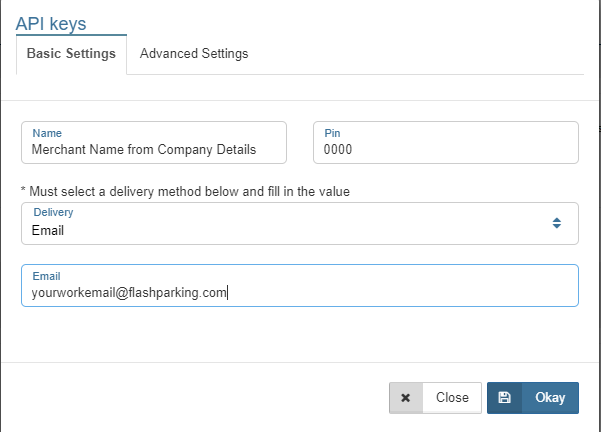
Task: Click the Merchant Name from Company Details text
Action: [144, 150]
